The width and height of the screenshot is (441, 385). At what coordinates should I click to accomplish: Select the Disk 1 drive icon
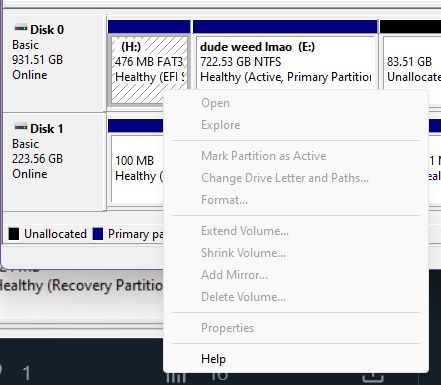[21, 127]
